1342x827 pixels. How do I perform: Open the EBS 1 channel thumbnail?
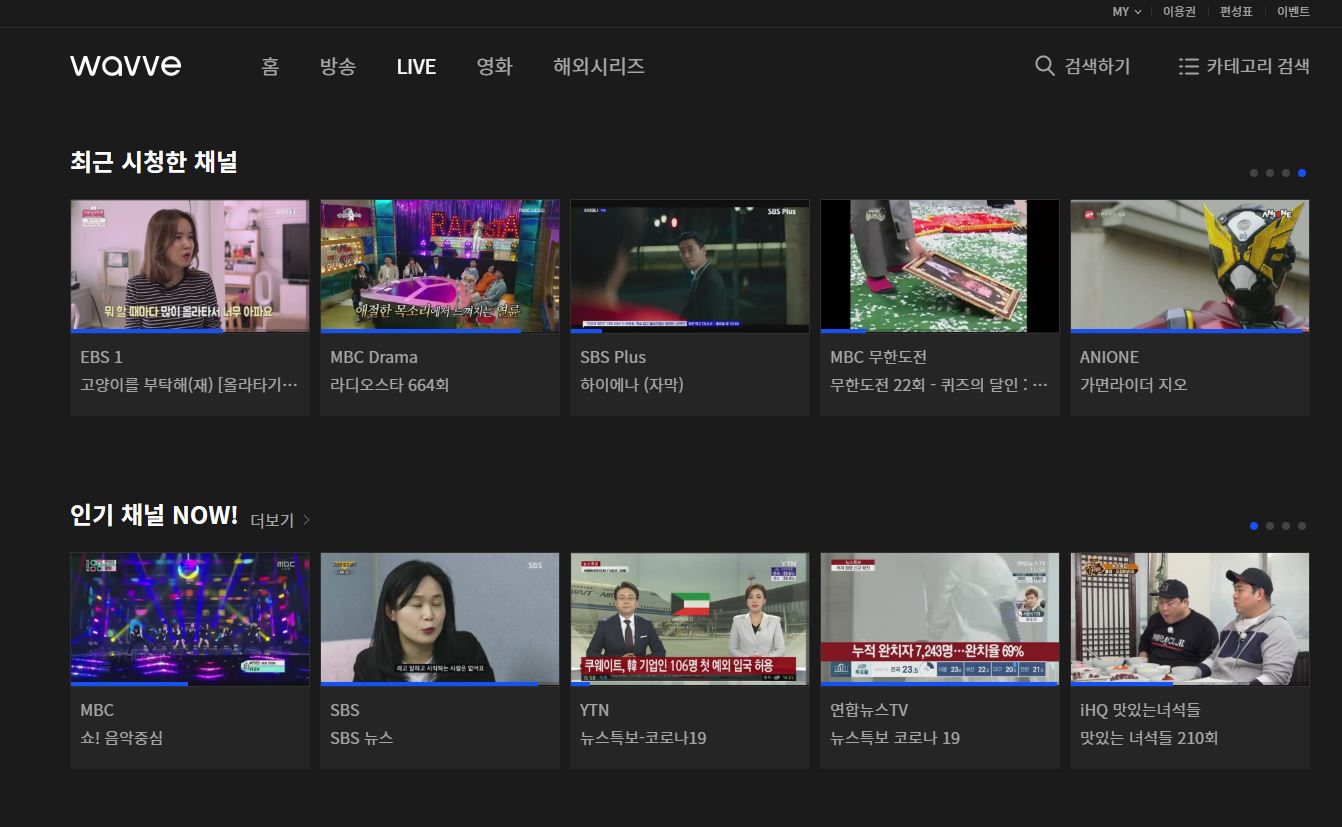190,266
